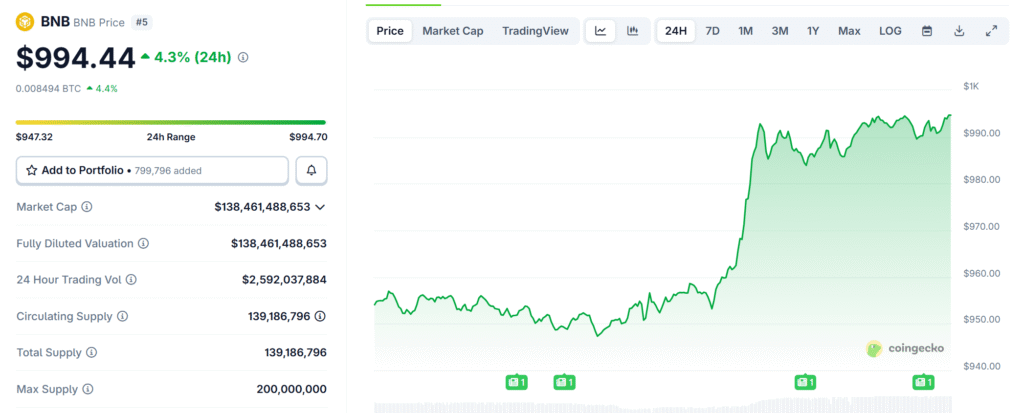This screenshot has height=413, width=1024.
Task: Open the calendar date range picker
Action: click(x=927, y=31)
